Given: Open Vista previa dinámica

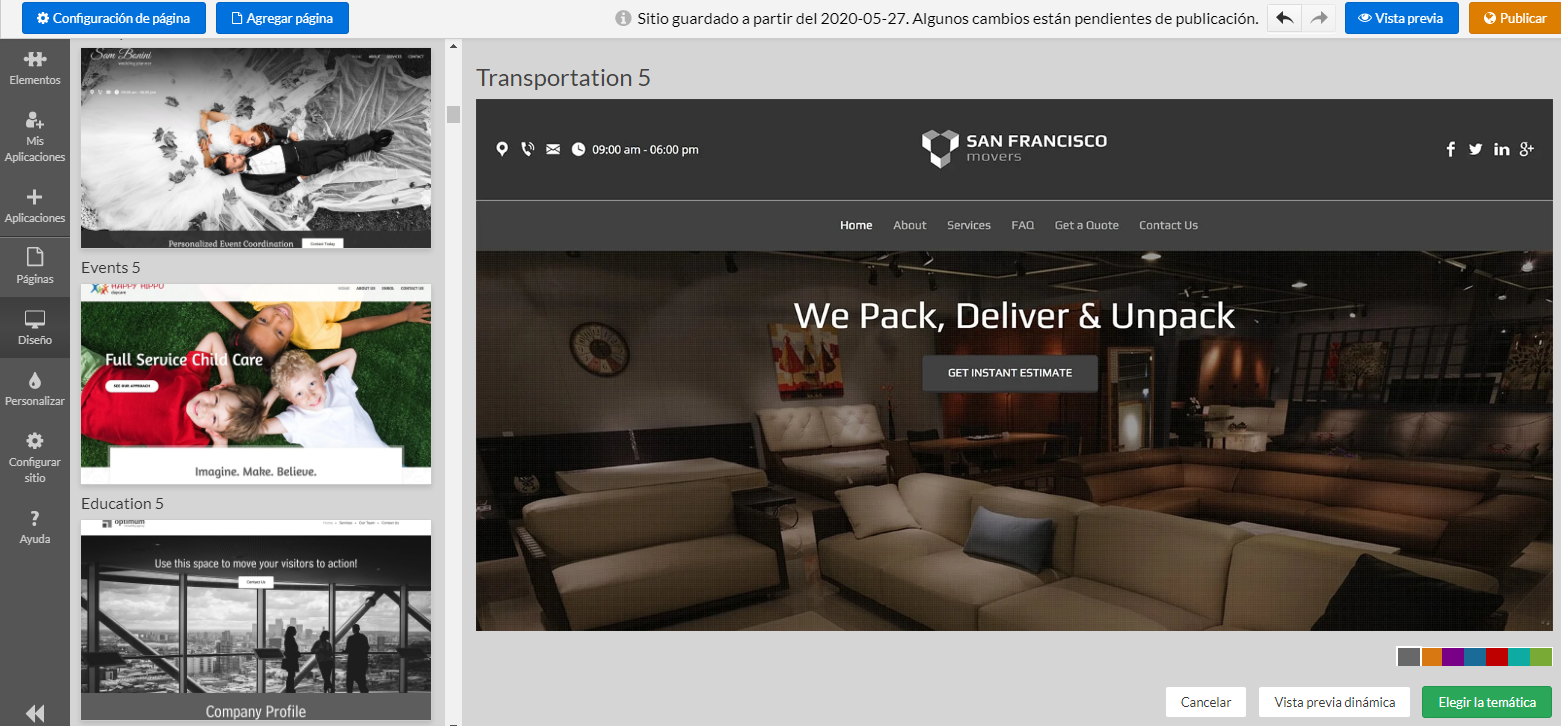Looking at the screenshot, I should click(1335, 702).
